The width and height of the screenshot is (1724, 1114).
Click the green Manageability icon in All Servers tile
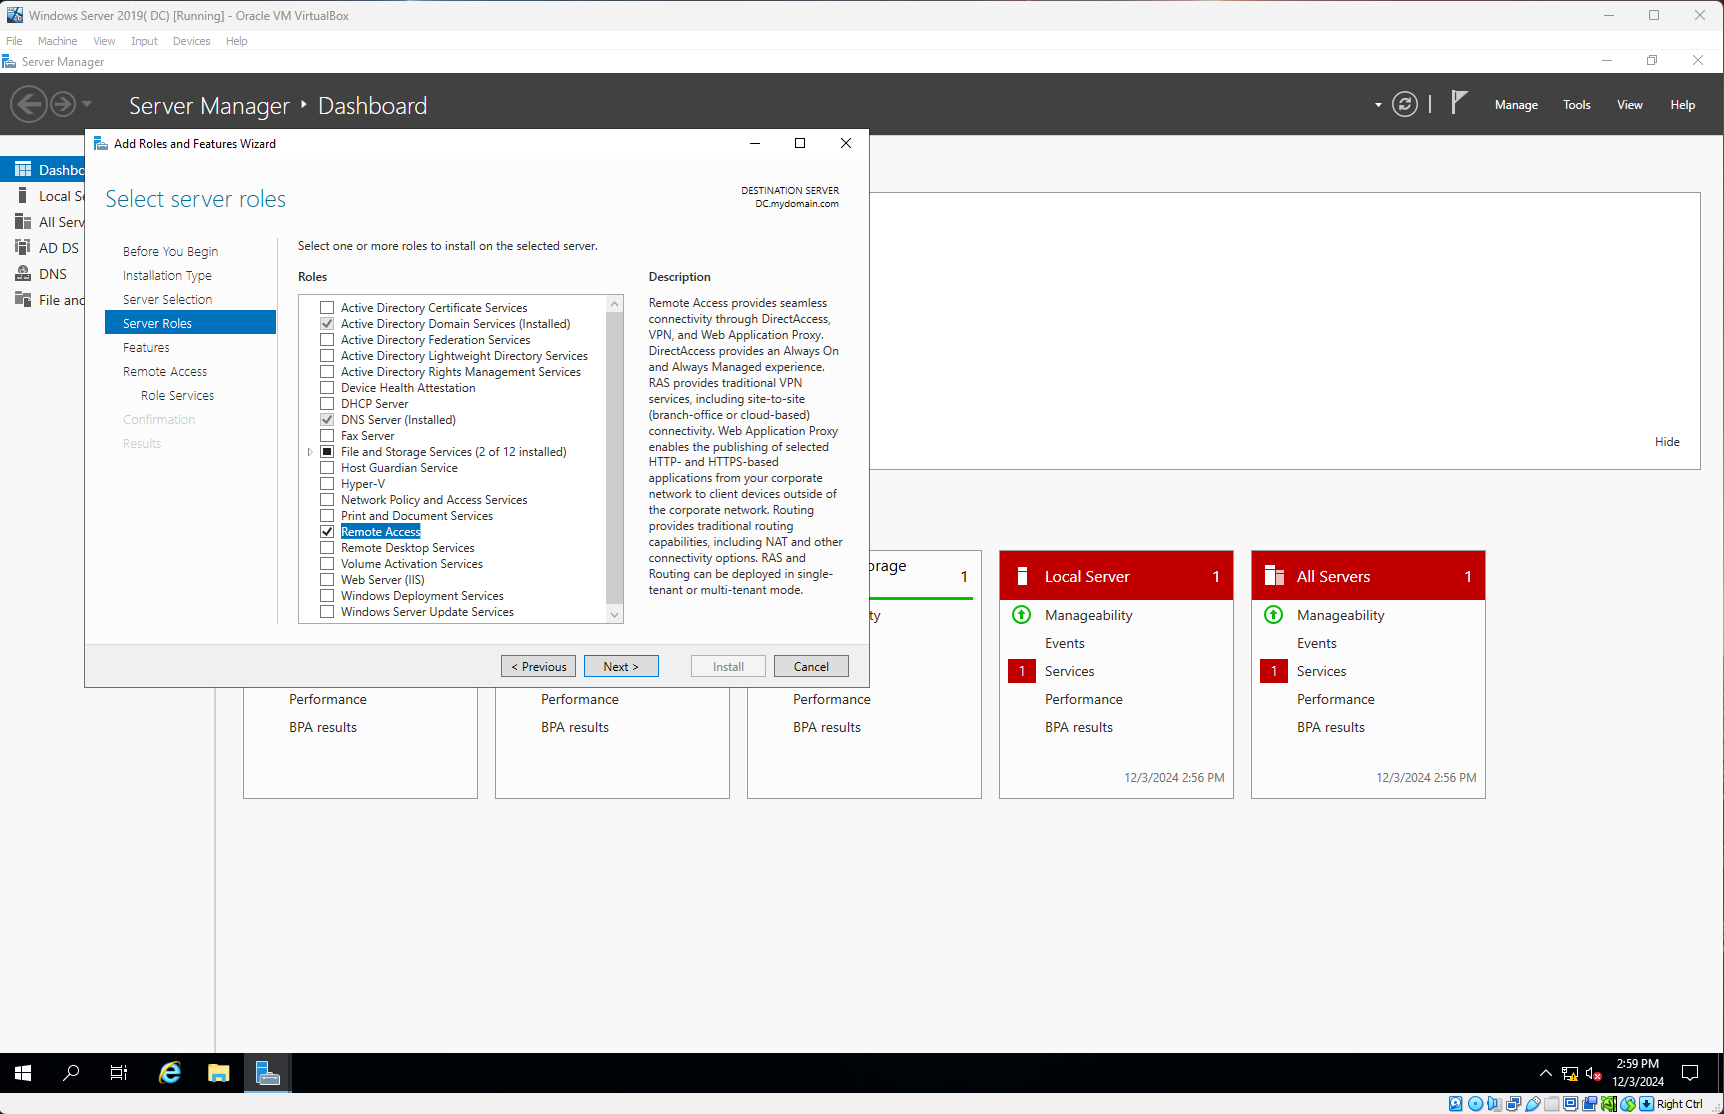1273,615
